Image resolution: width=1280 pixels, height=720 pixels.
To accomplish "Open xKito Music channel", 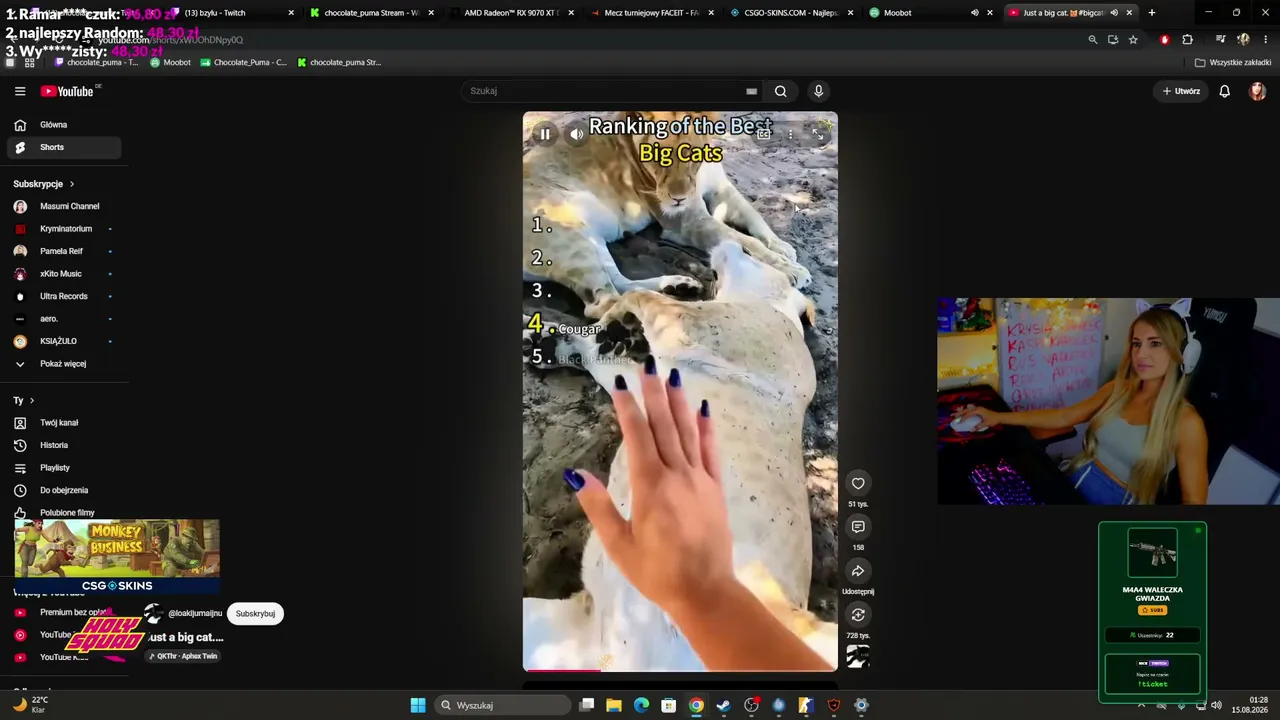I will pyautogui.click(x=65, y=274).
